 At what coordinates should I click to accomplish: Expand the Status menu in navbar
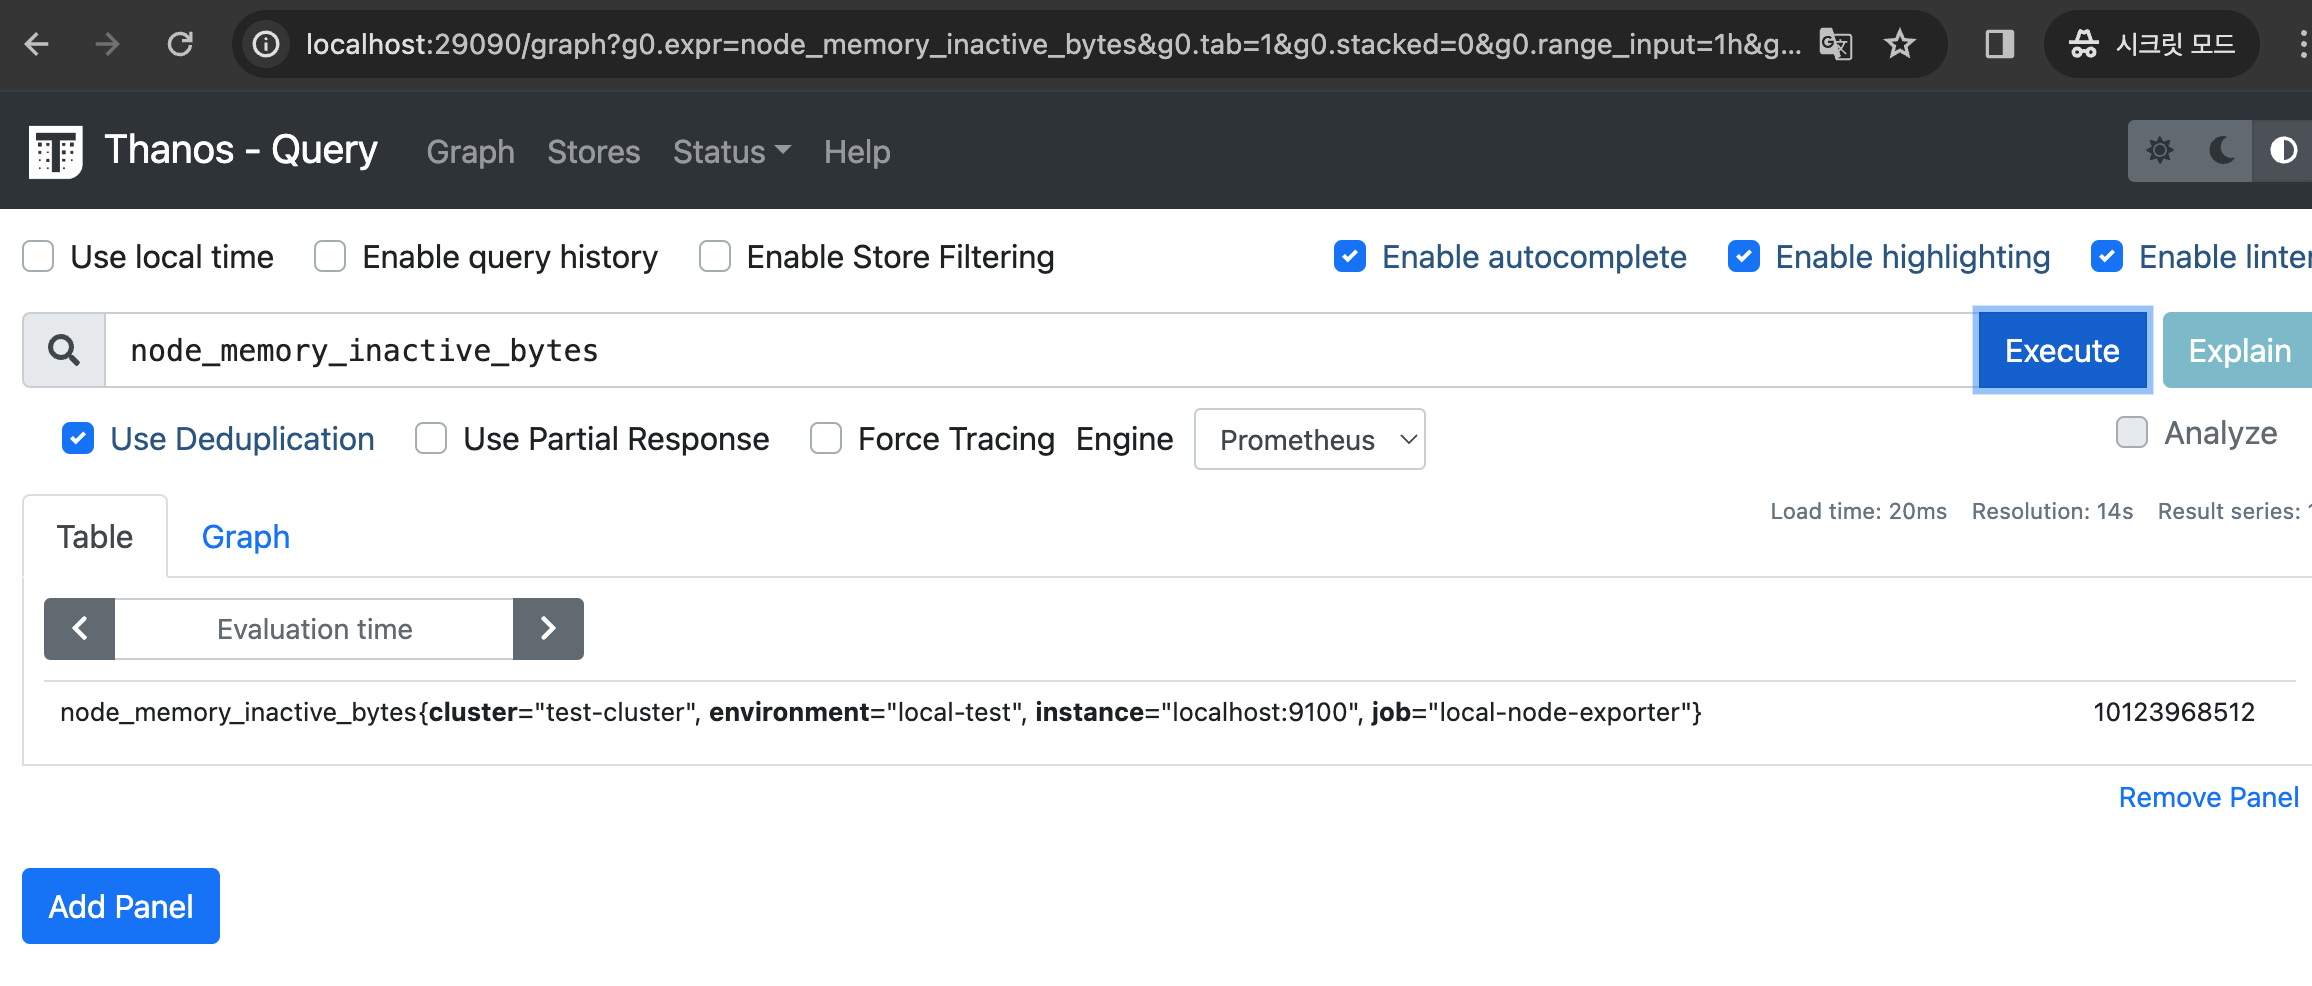731,152
